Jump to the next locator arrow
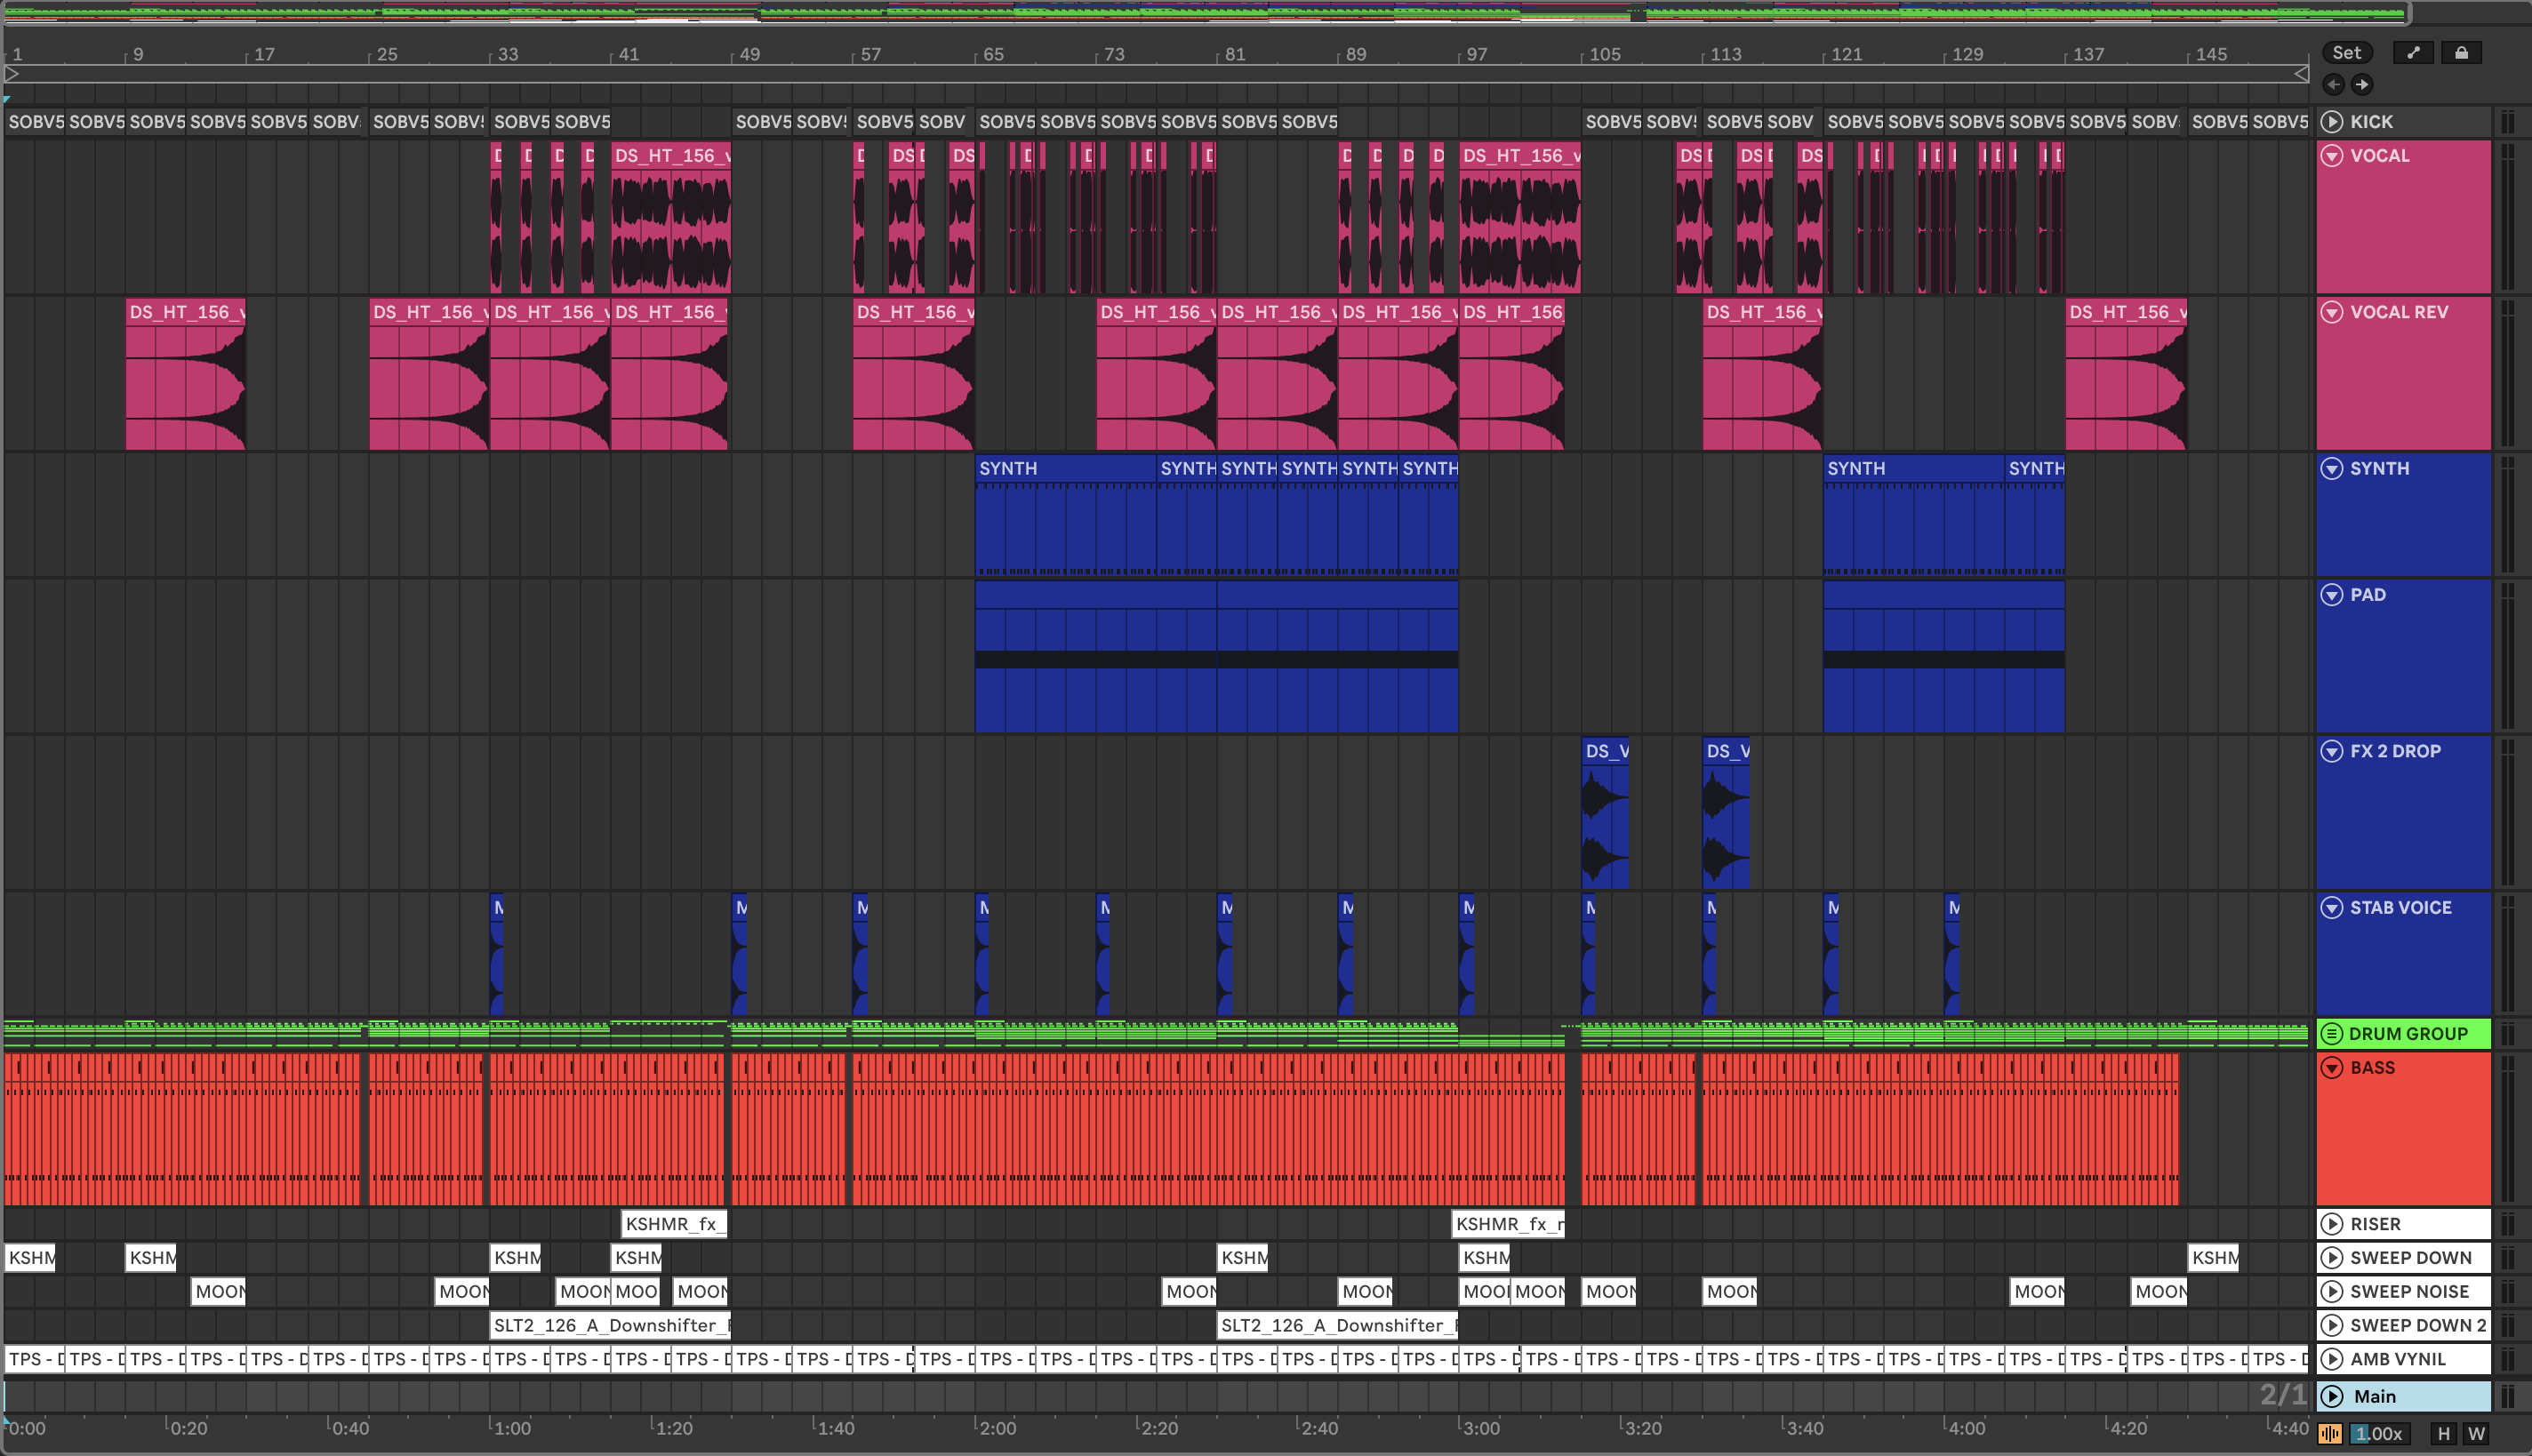The image size is (2532, 1456). (x=2362, y=85)
